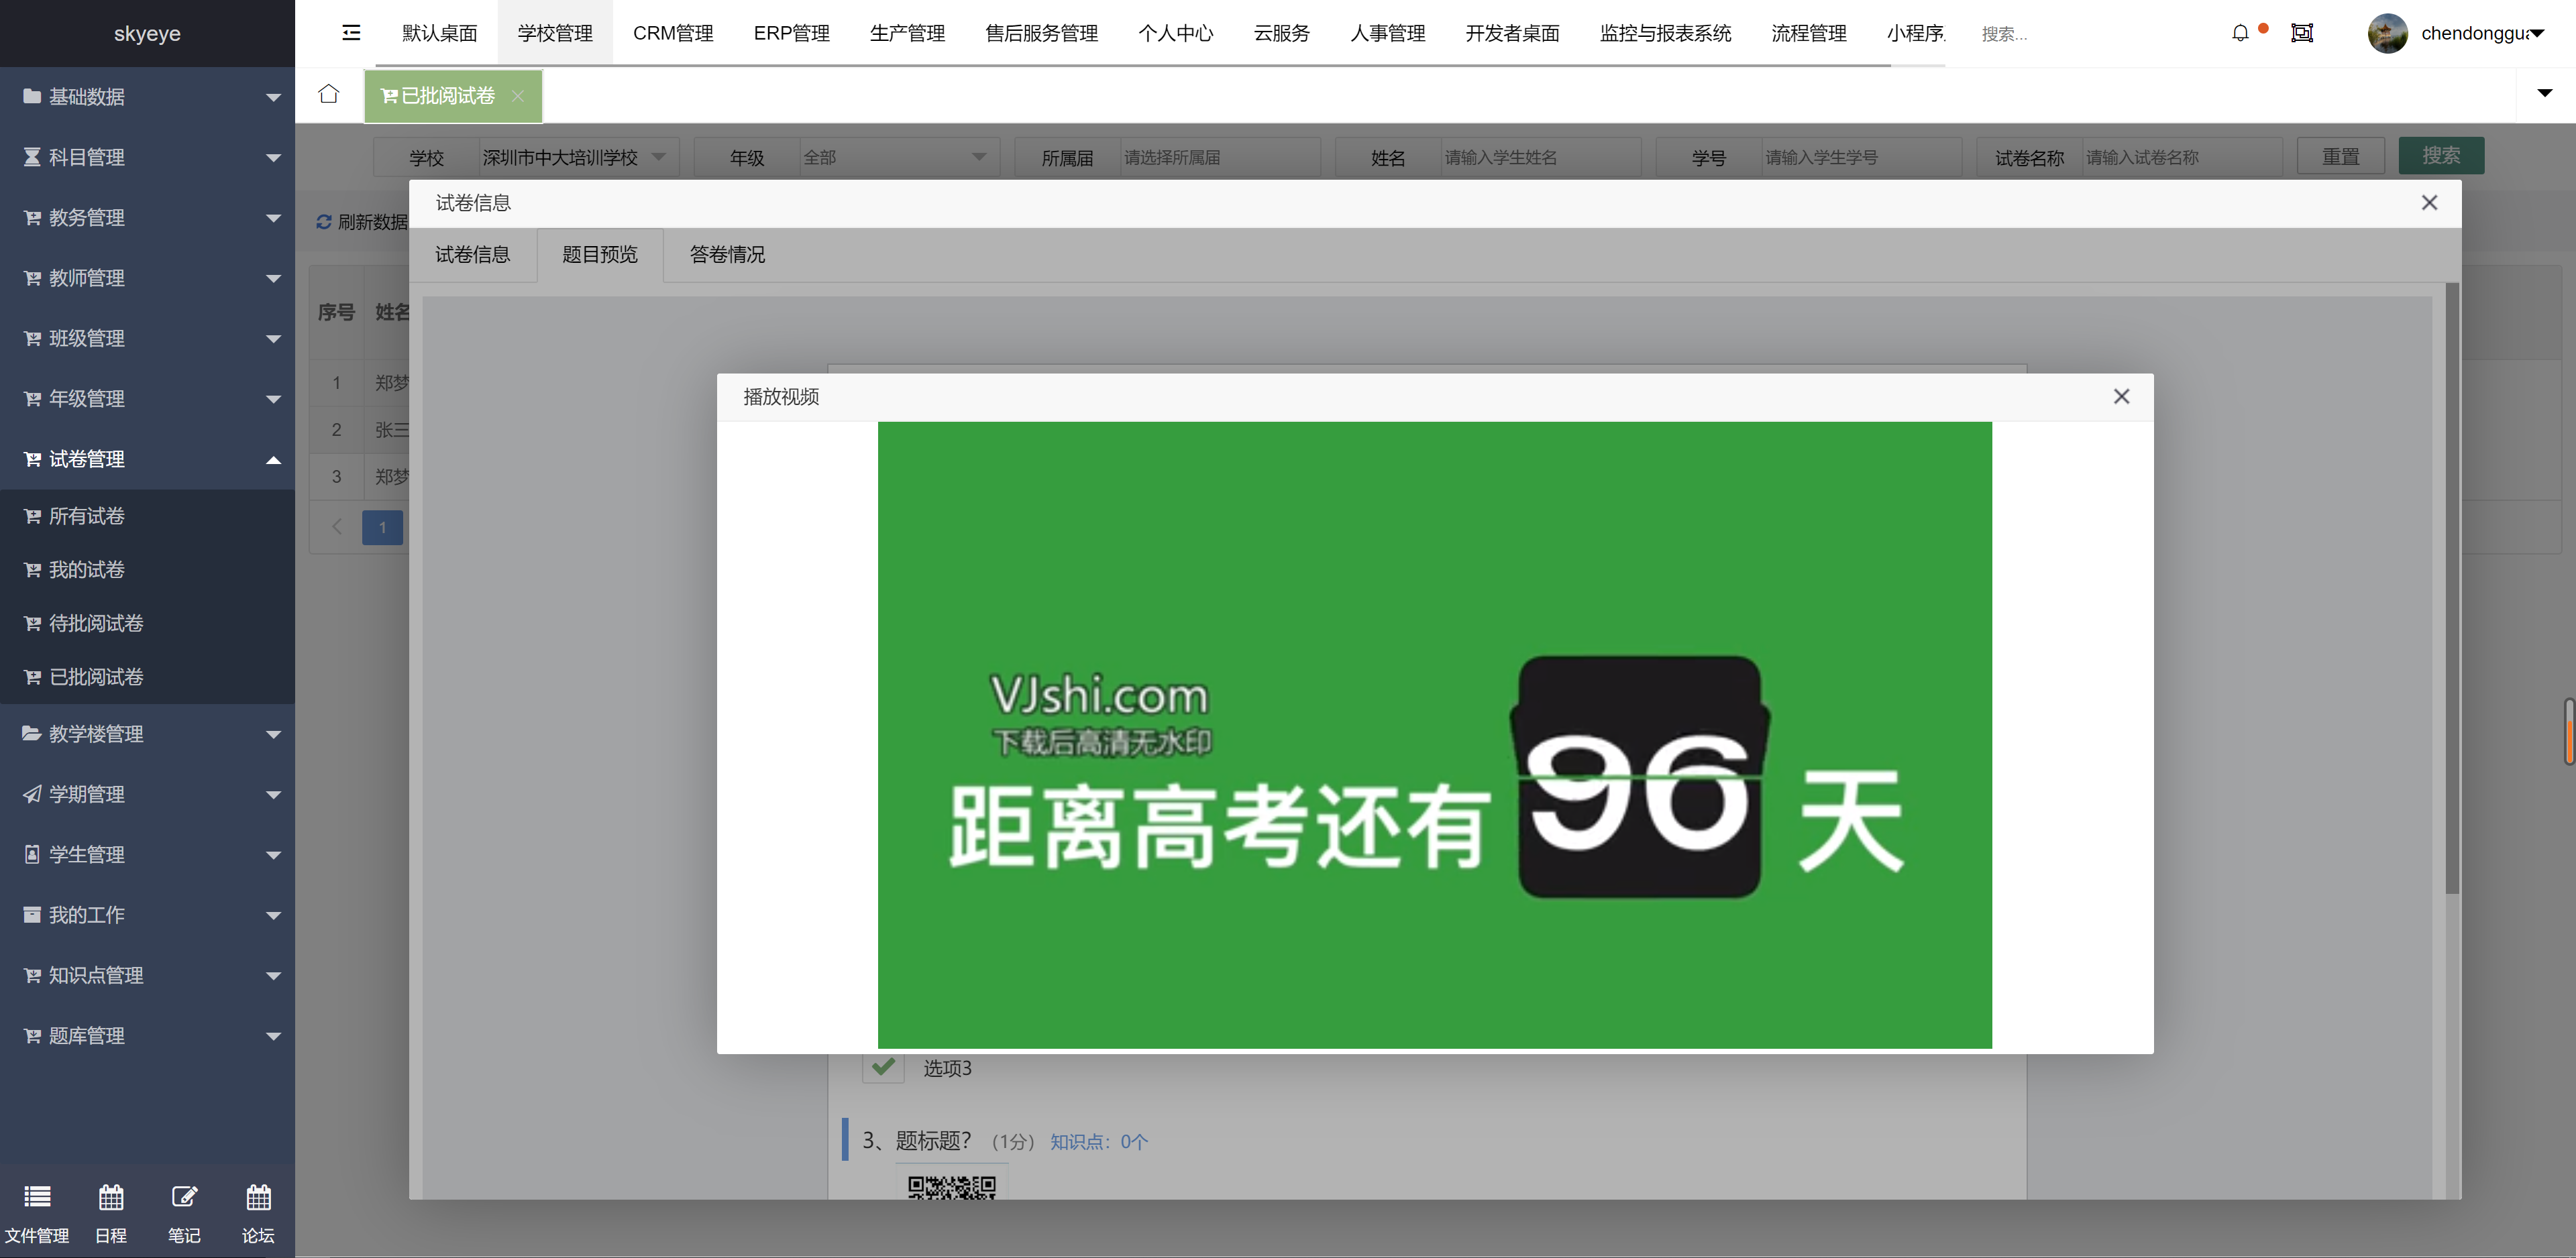Open the 默认桌面 top menu
This screenshot has height=1258, width=2576.
(x=439, y=33)
